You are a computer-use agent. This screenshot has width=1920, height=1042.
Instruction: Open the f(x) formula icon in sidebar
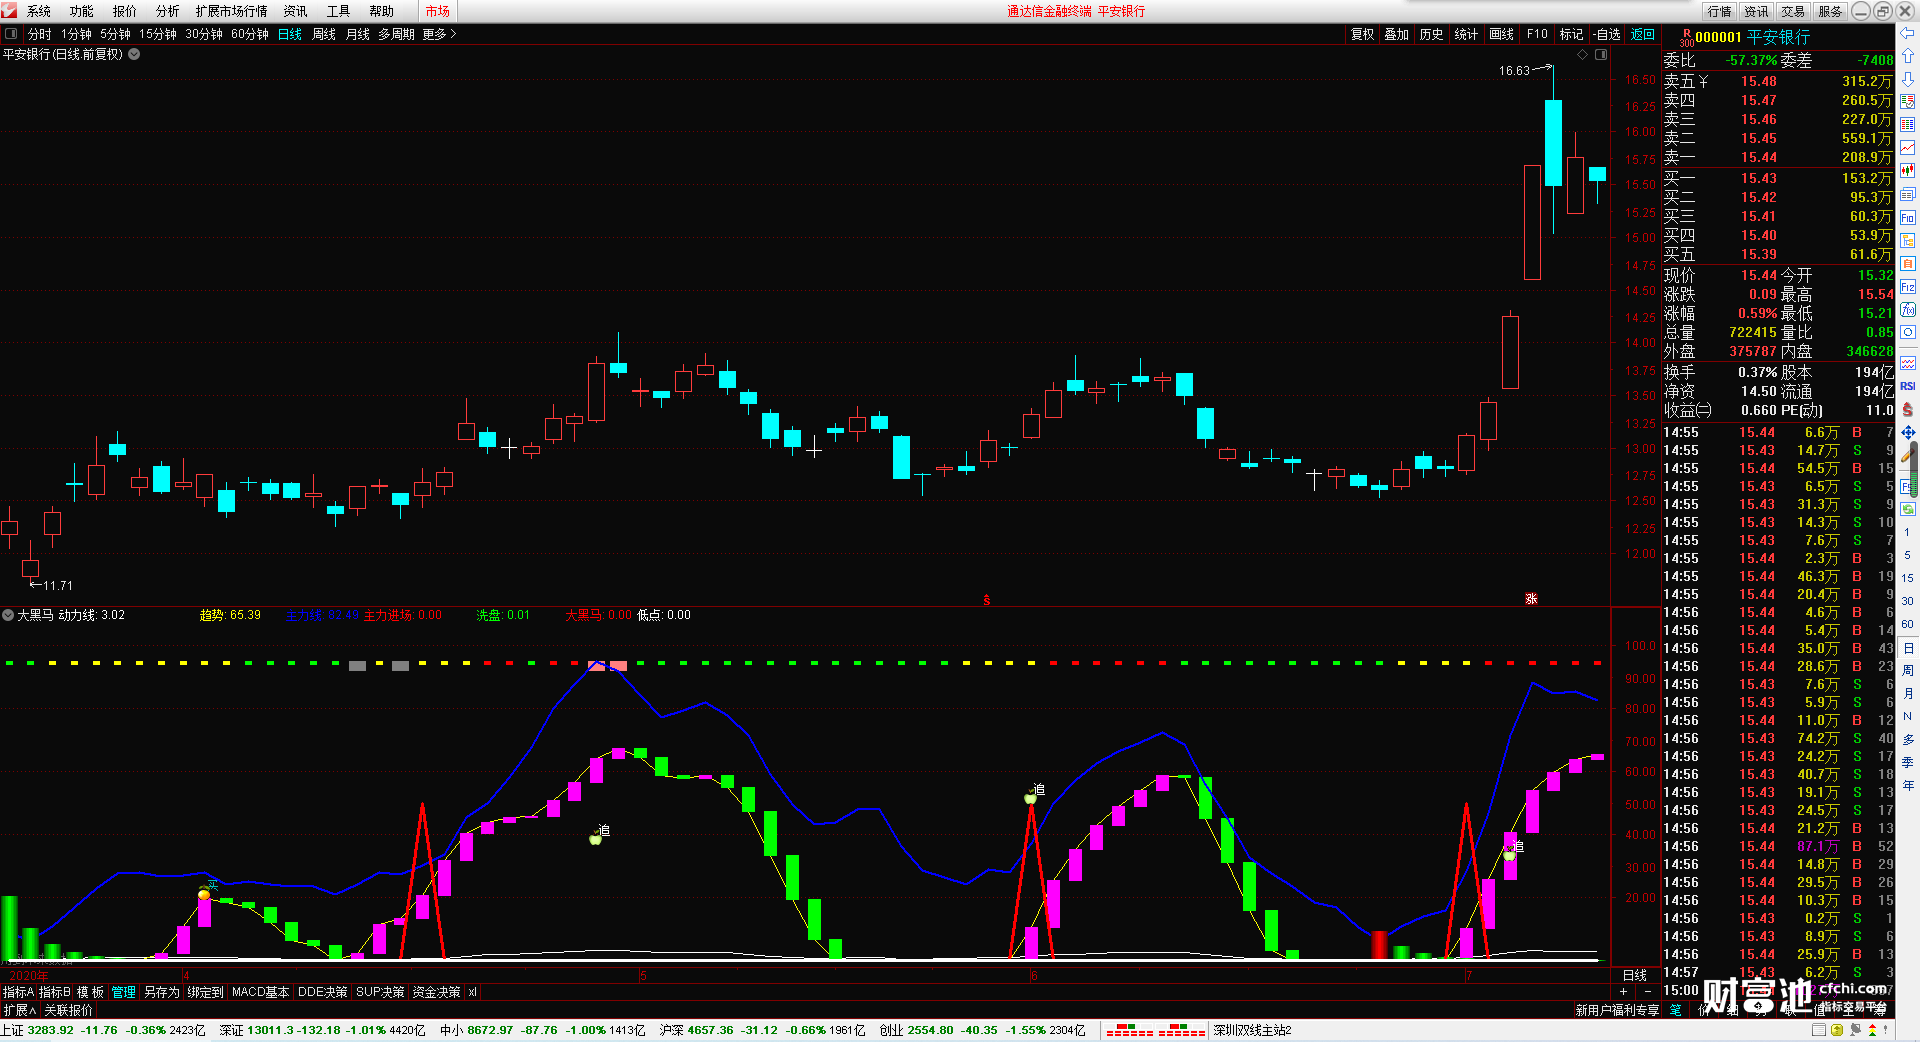click(1907, 310)
